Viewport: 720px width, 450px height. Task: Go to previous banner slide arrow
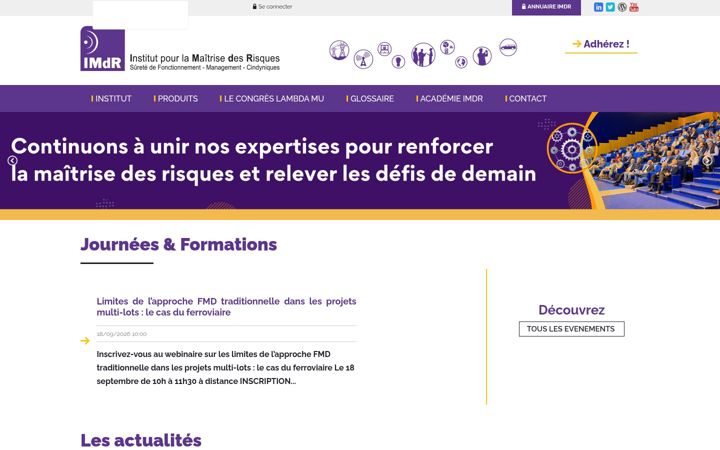[12, 160]
